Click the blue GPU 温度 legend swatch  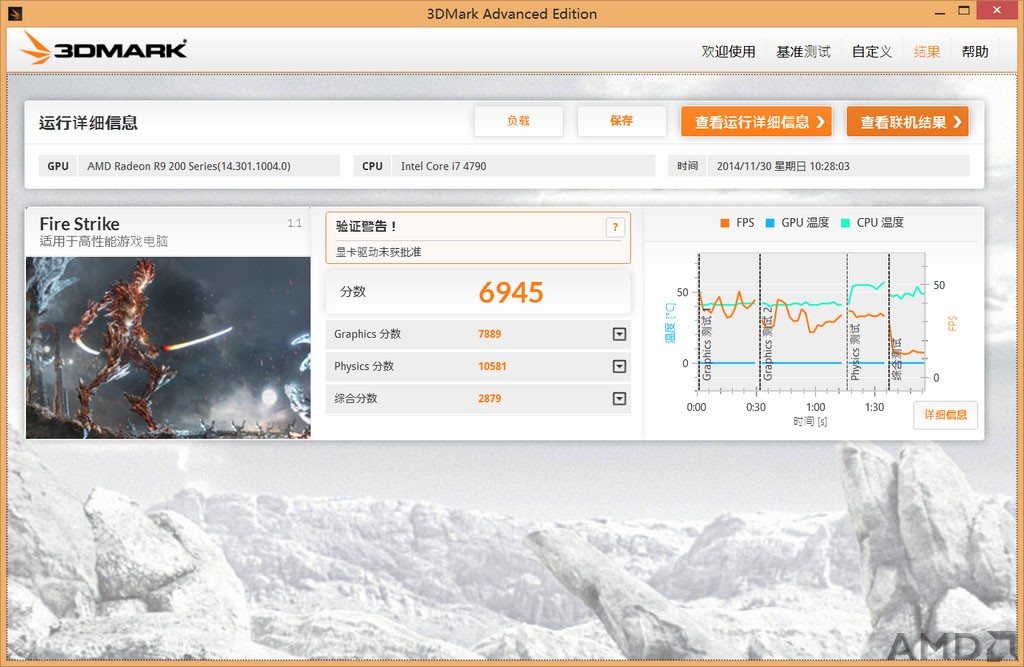pos(770,223)
